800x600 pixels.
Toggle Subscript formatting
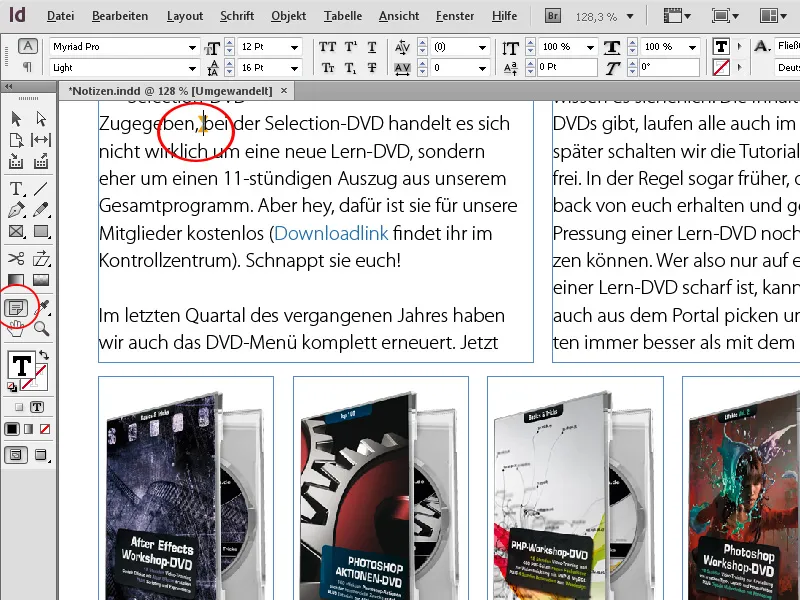[x=350, y=67]
